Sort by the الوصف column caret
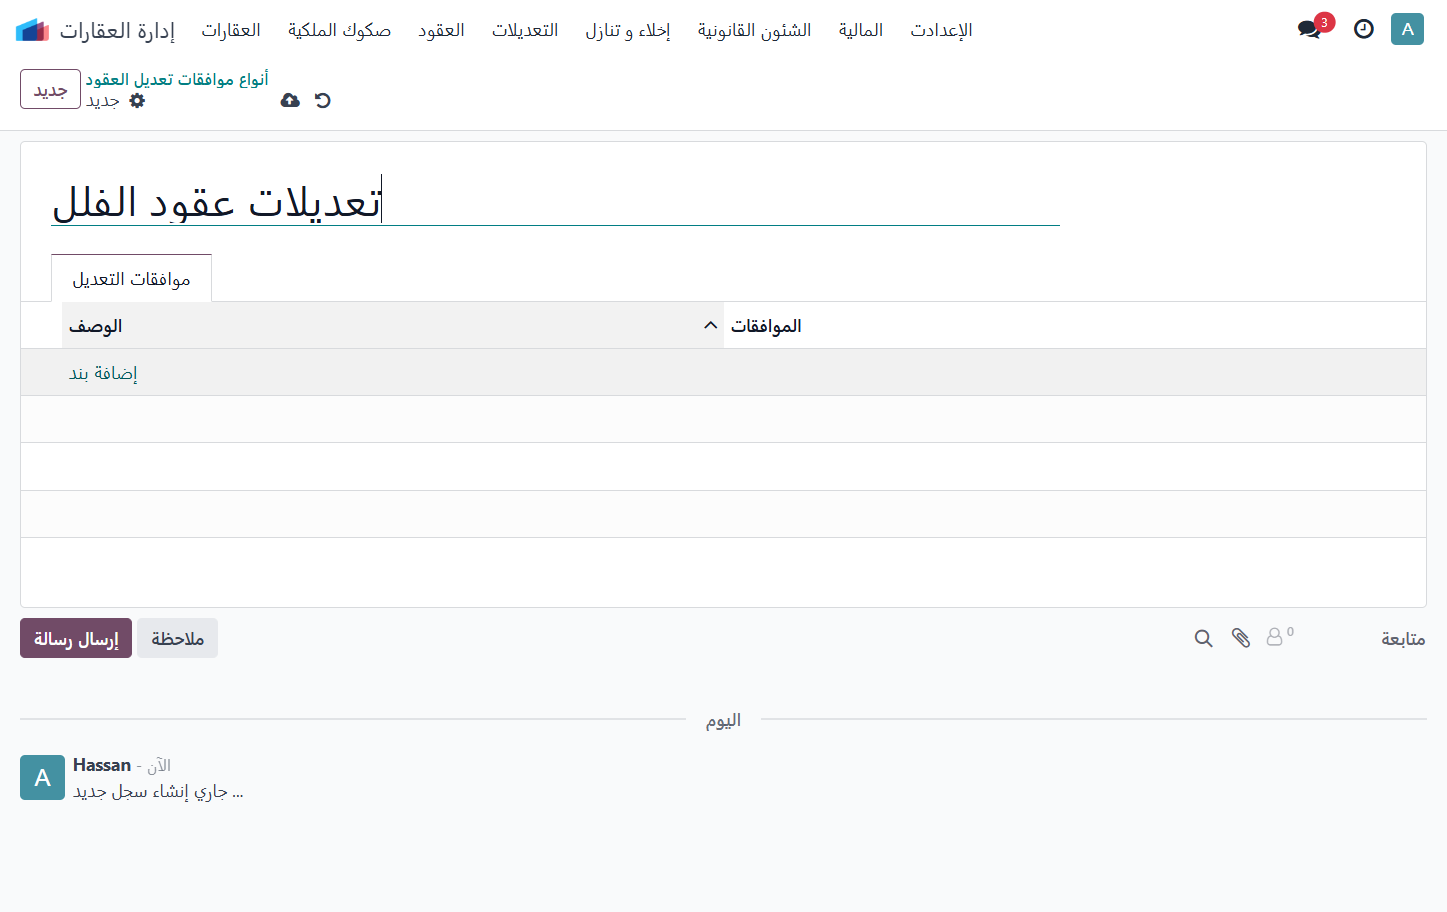The image size is (1447, 912). (711, 326)
